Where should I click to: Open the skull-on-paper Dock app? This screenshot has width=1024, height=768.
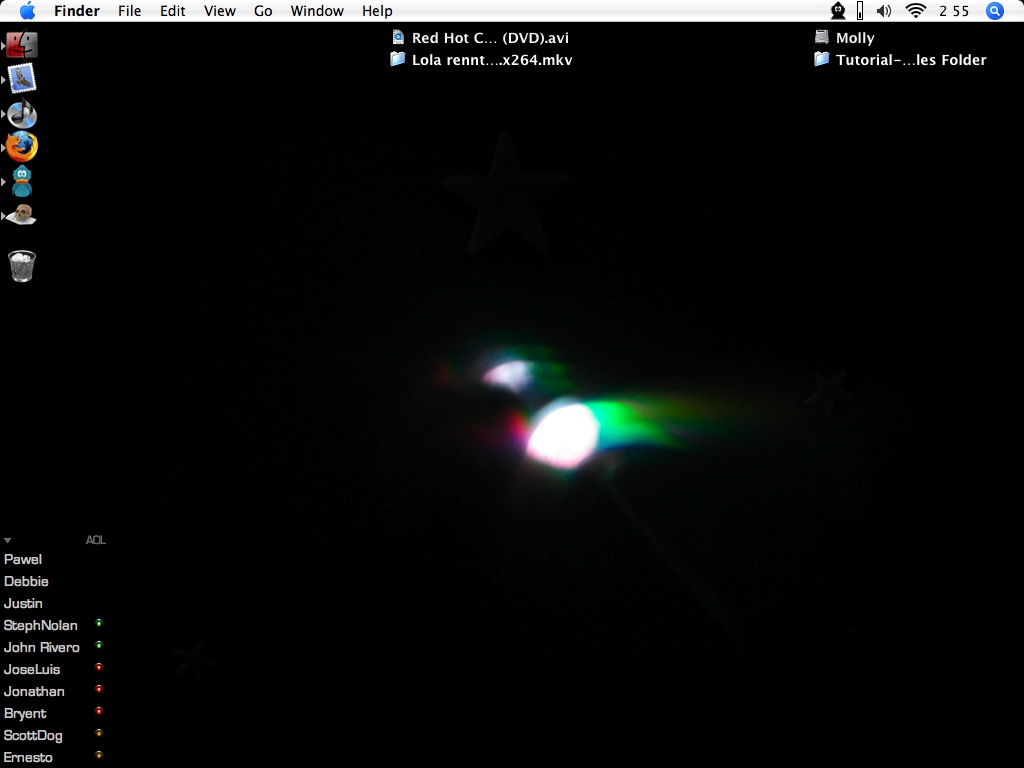coord(21,214)
